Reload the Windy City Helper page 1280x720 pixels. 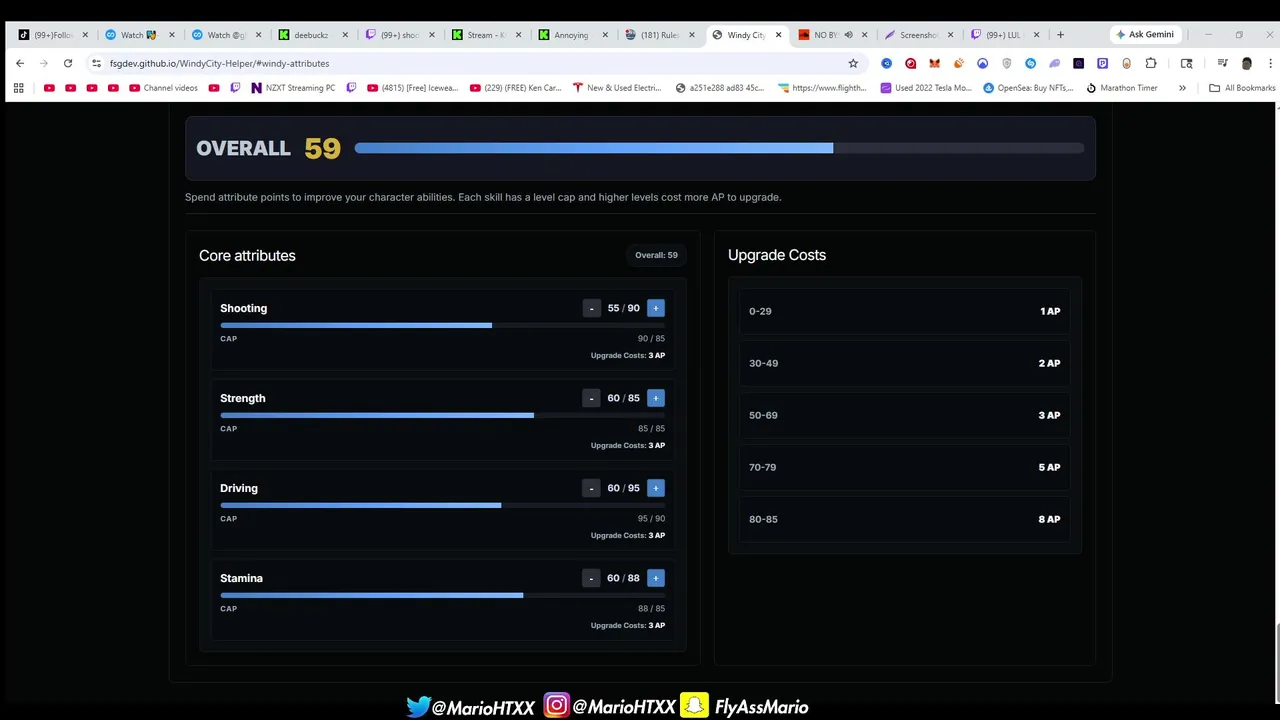(68, 63)
